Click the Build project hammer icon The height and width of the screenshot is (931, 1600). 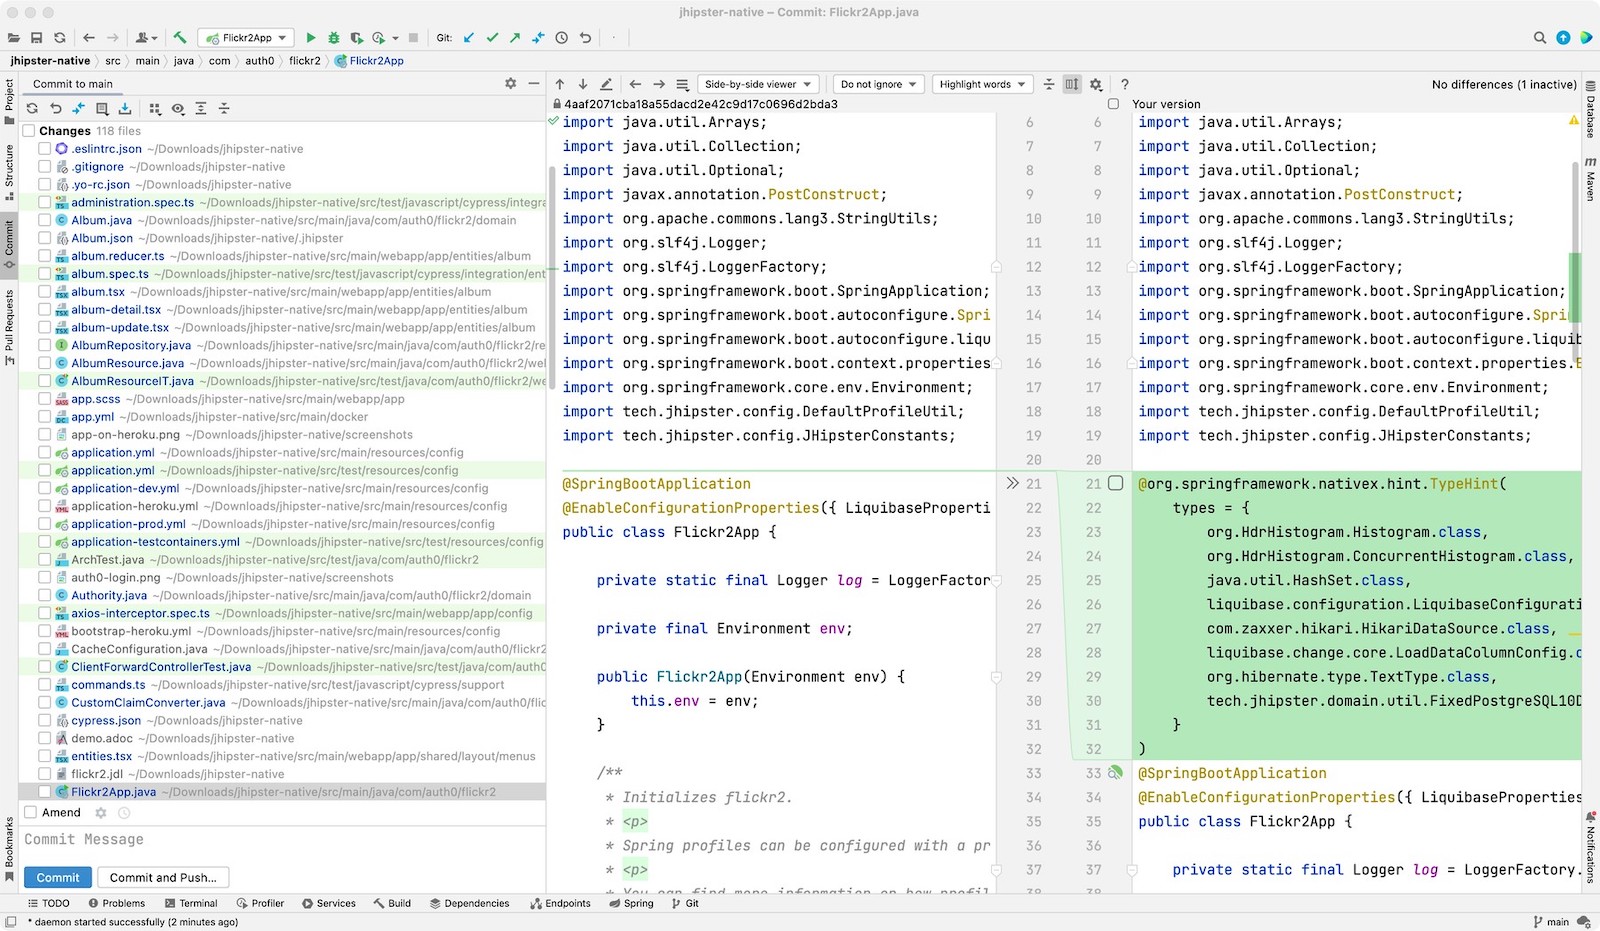point(180,38)
